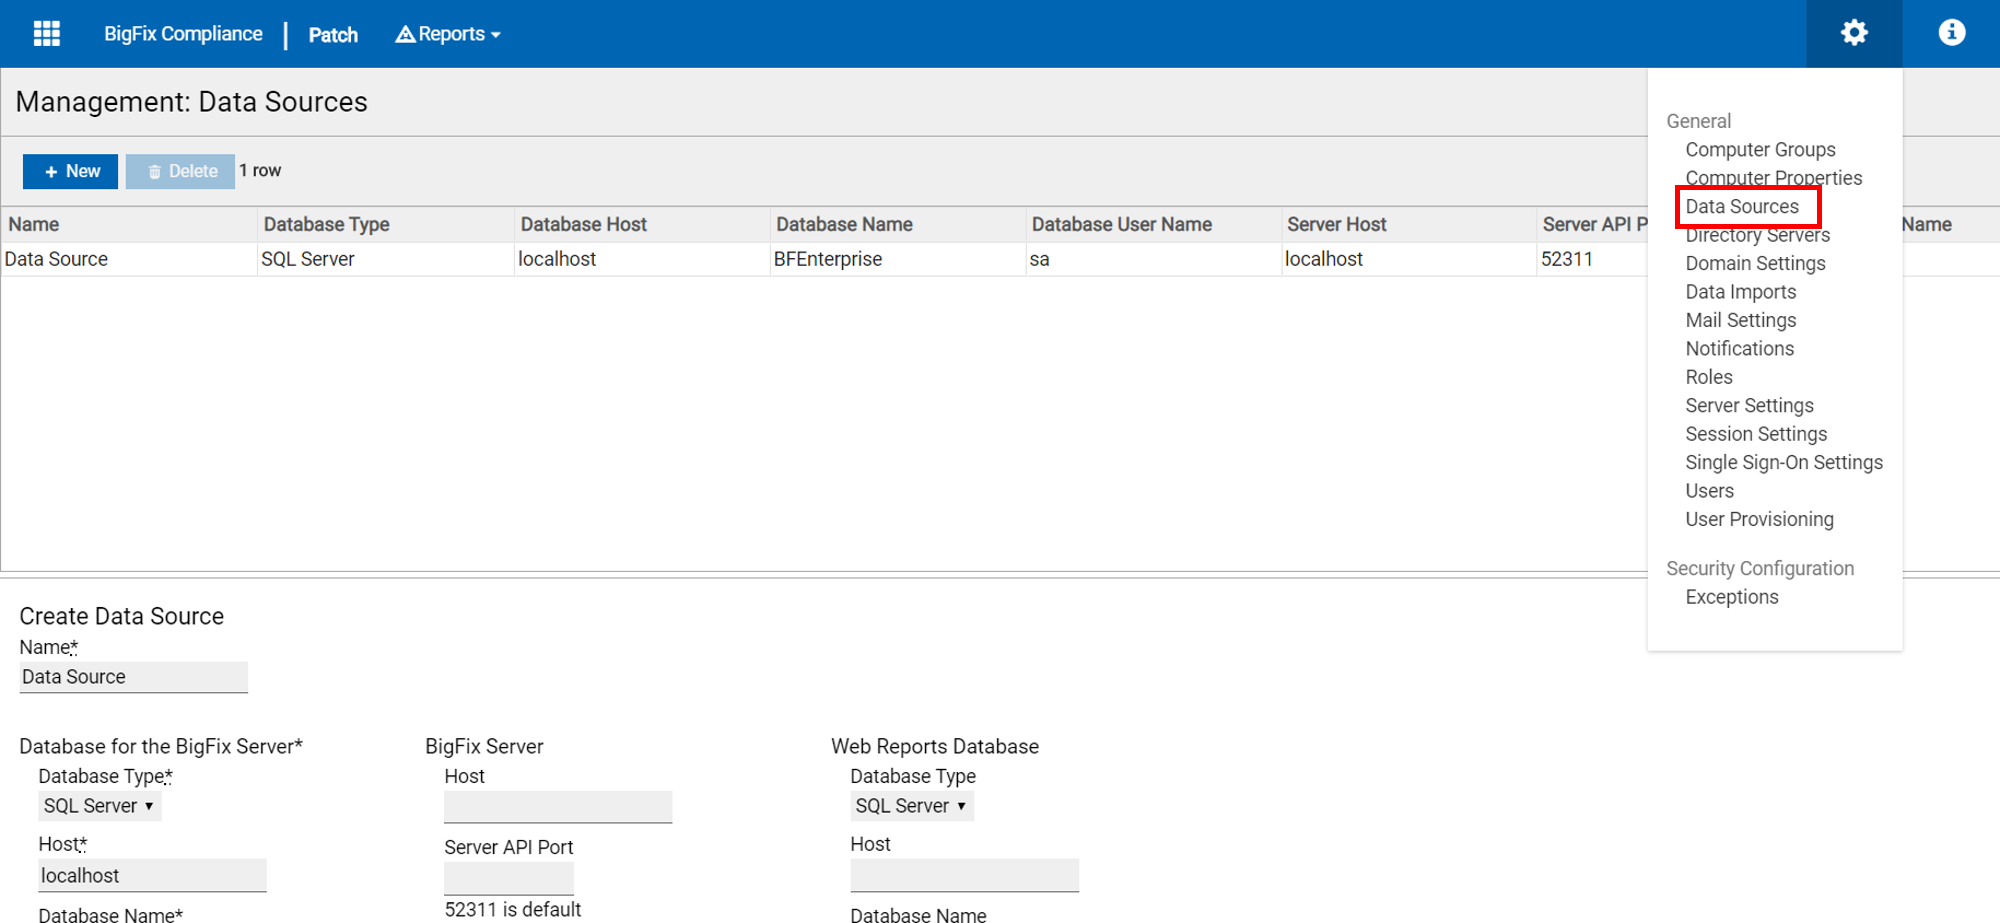
Task: Open the app grid launcher icon
Action: 47,34
